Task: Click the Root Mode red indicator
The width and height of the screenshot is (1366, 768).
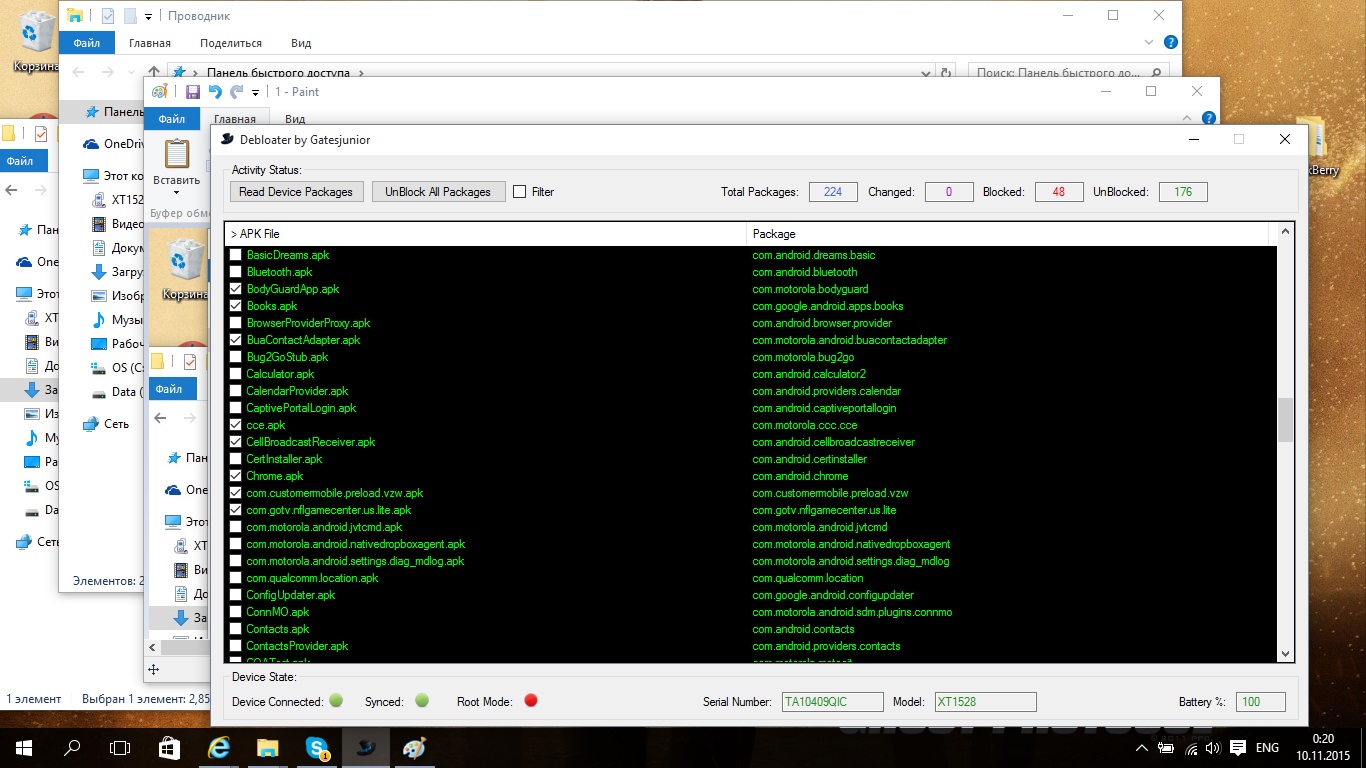Action: tap(531, 701)
